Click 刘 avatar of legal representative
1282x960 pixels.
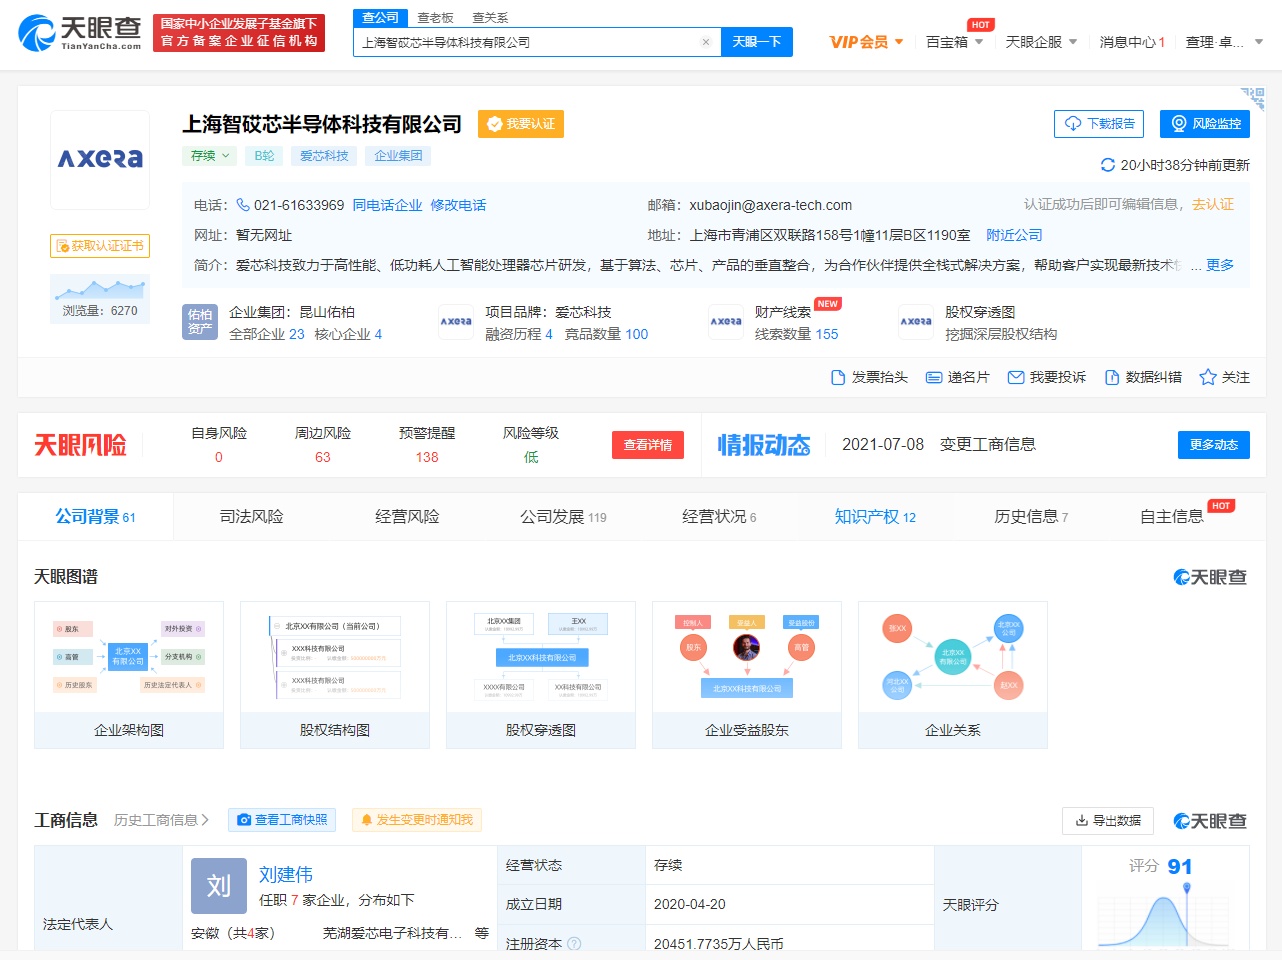219,886
